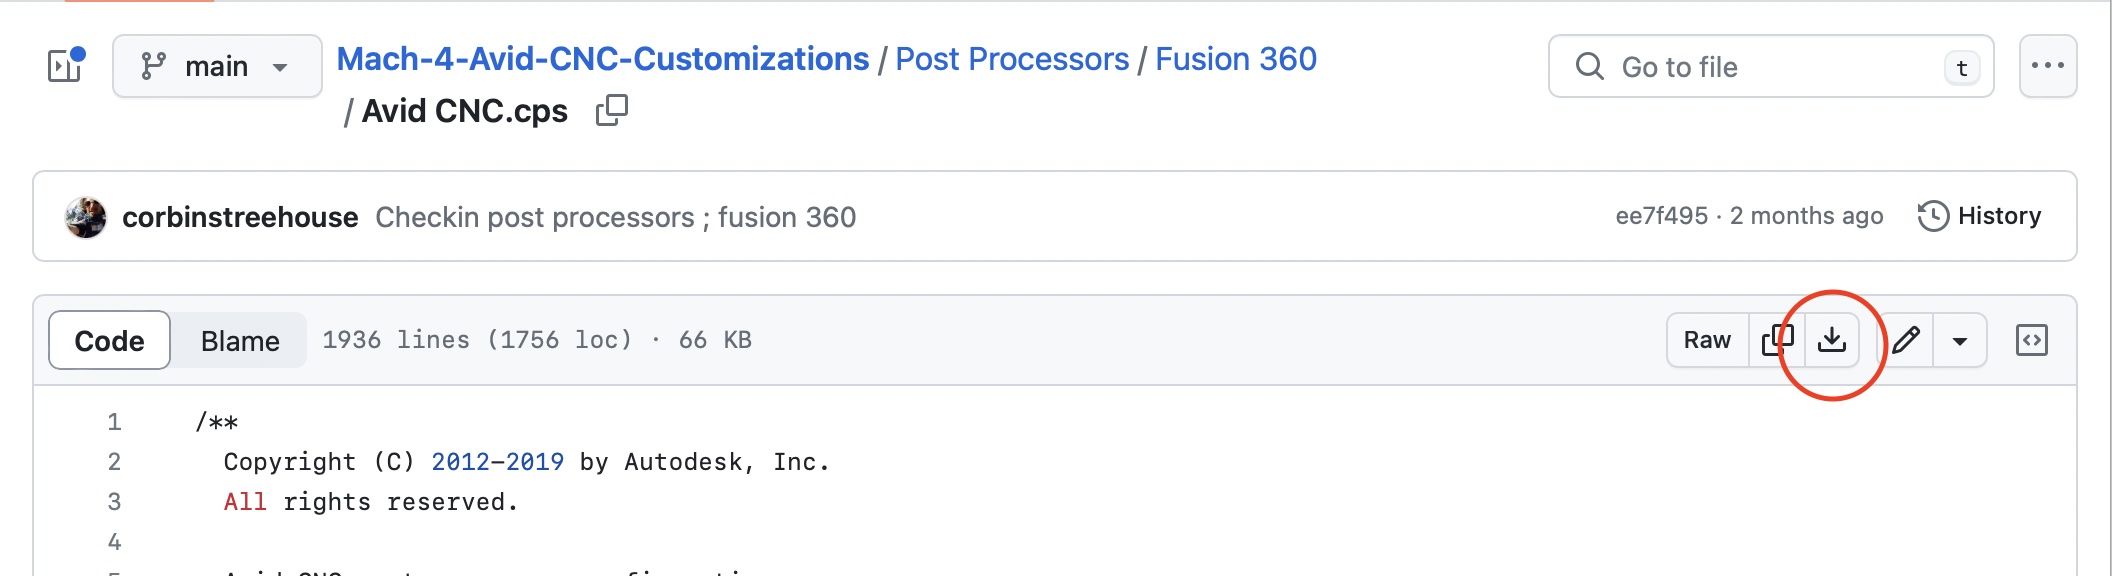
Task: Switch to the Blame tab
Action: (x=240, y=340)
